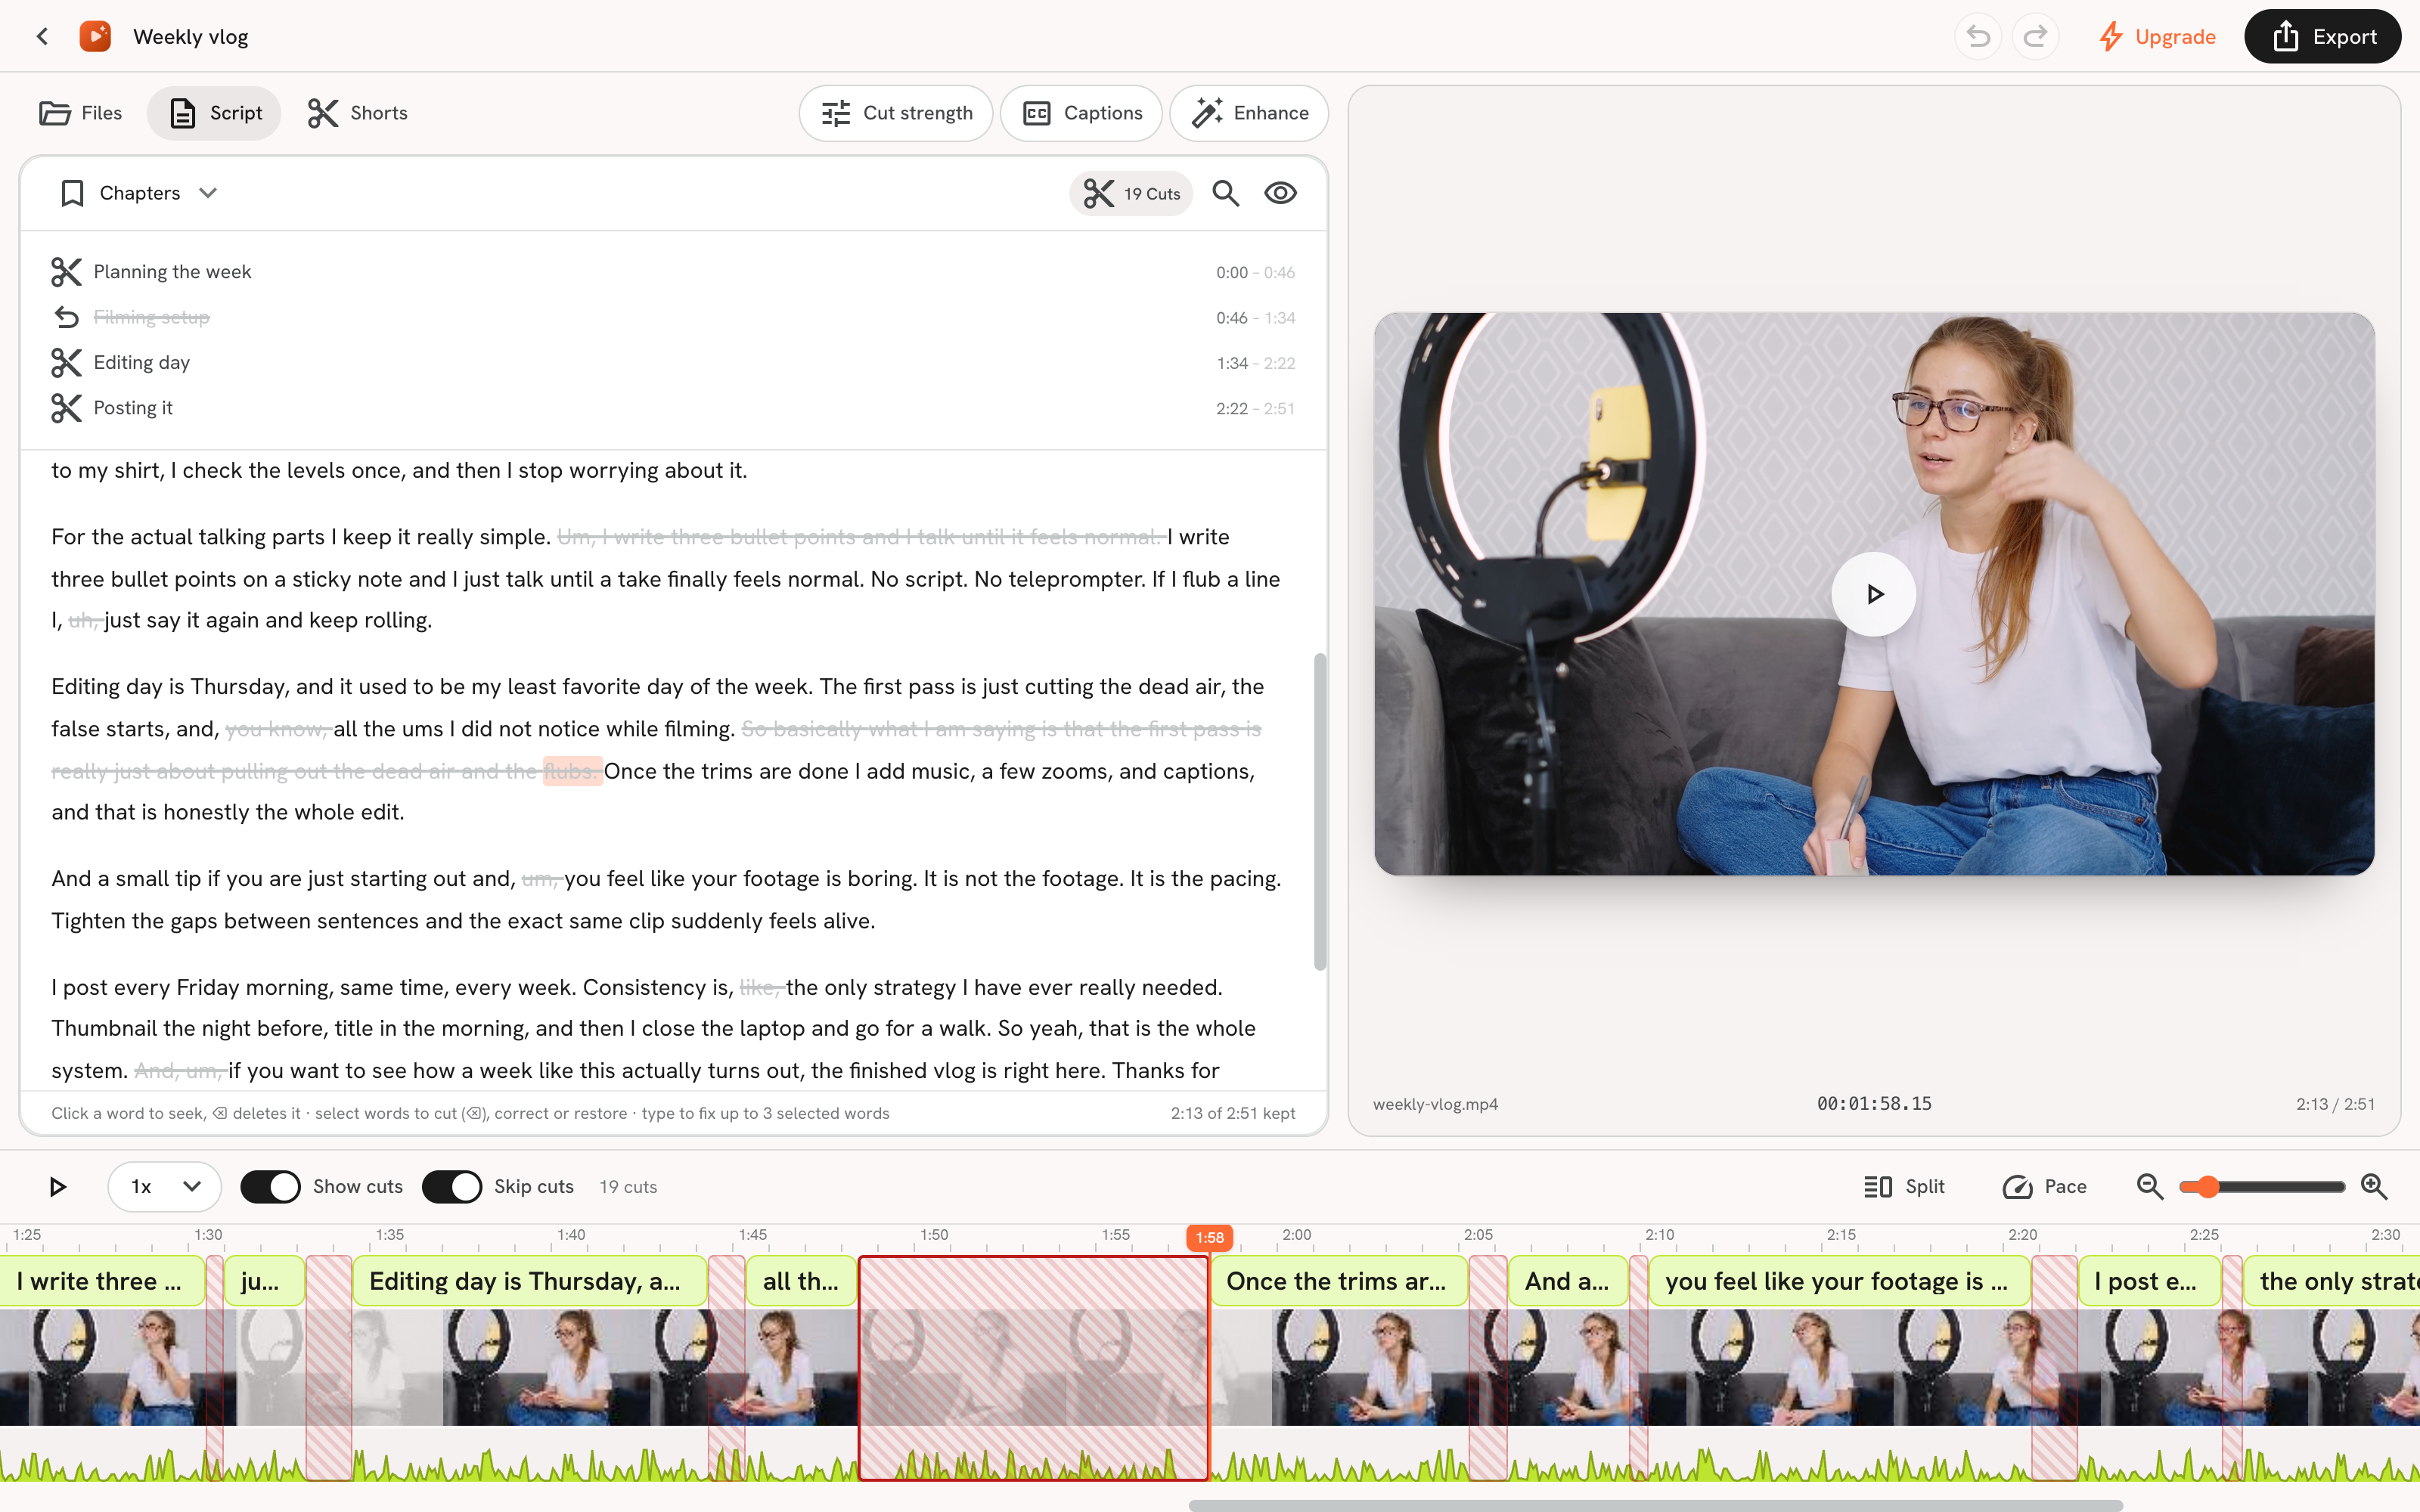Play the video in the preview
2420x1512 pixels.
click(1874, 594)
